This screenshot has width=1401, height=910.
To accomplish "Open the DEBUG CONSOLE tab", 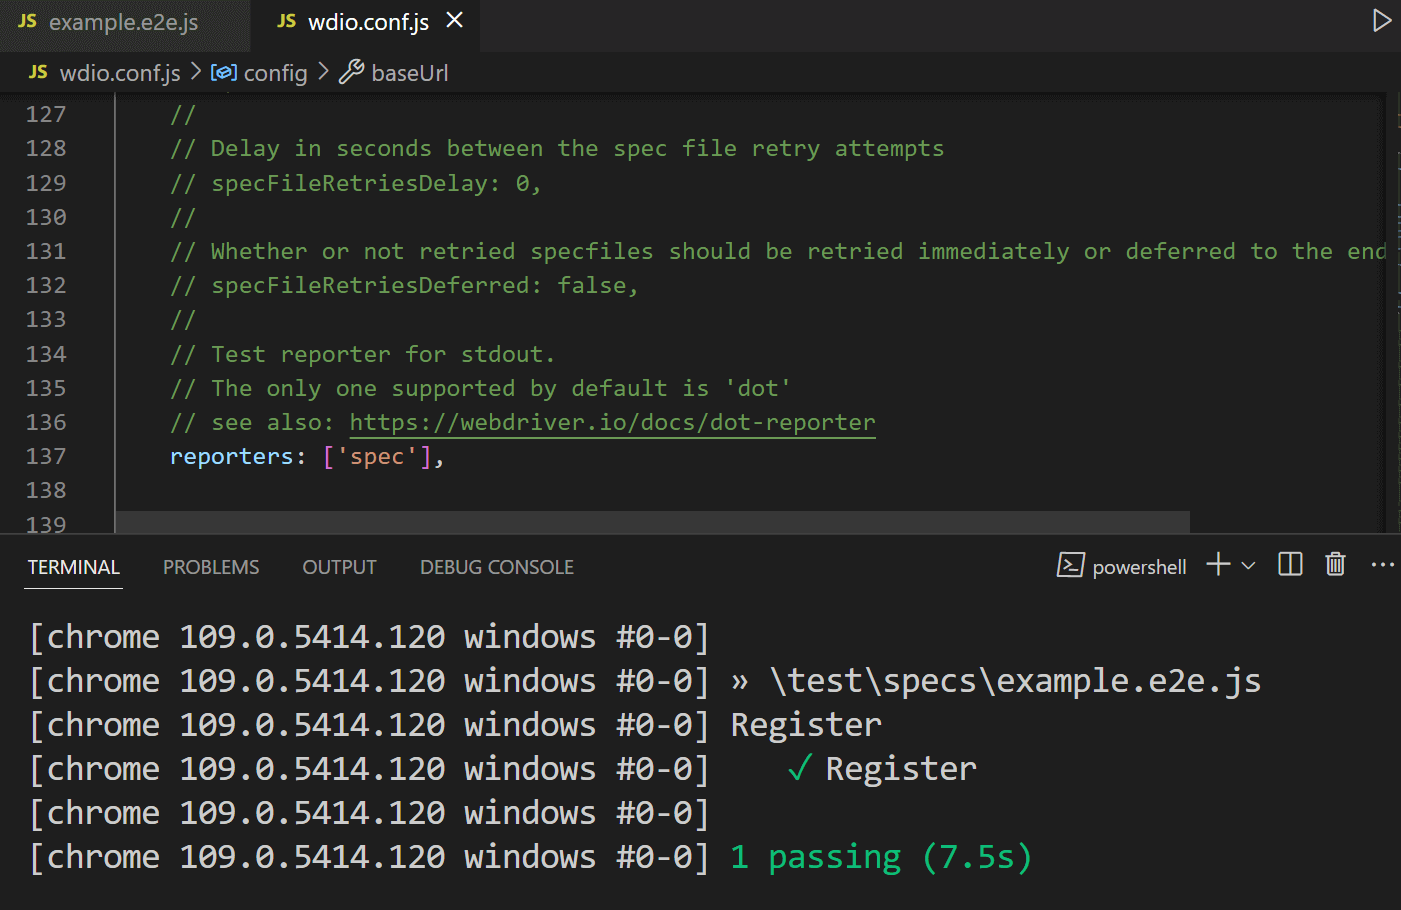I will click(x=496, y=567).
